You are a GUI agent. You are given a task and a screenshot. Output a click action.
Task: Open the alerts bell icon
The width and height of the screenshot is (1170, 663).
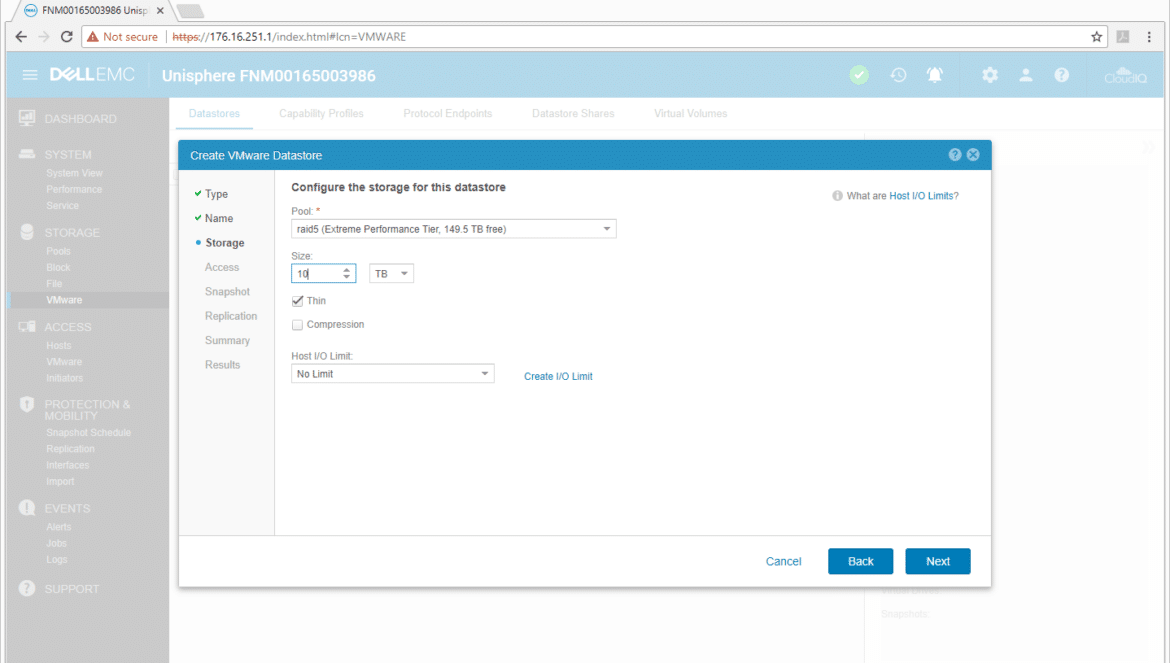[934, 75]
